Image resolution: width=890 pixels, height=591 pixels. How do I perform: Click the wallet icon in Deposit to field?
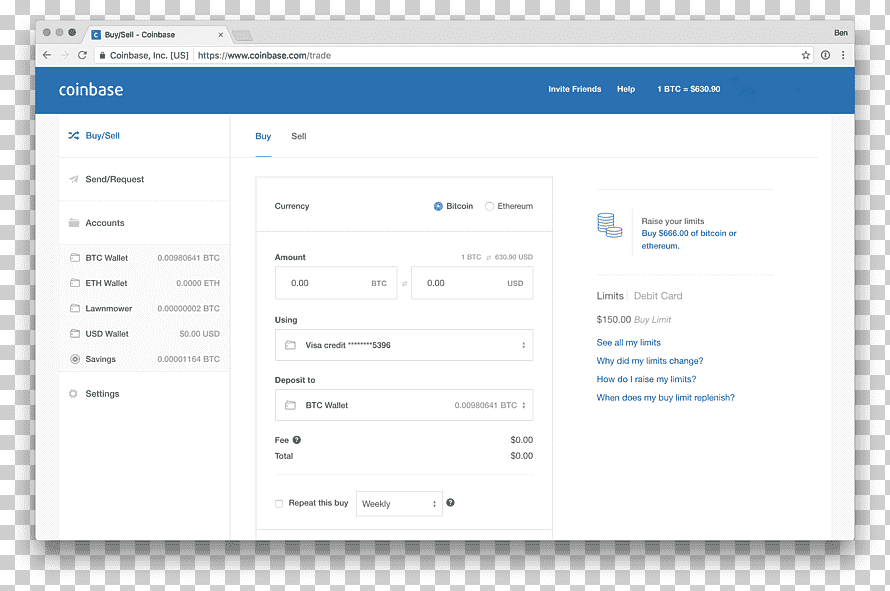click(x=291, y=405)
